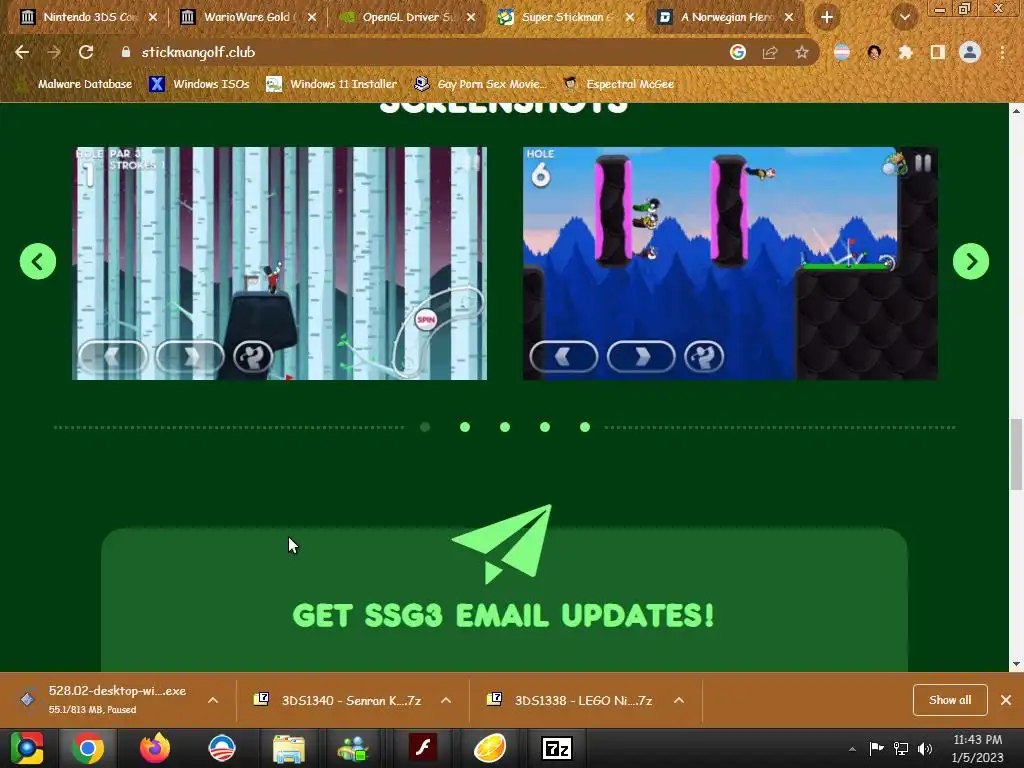
Task: Close the WarioWare Gold tab
Action: (312, 17)
